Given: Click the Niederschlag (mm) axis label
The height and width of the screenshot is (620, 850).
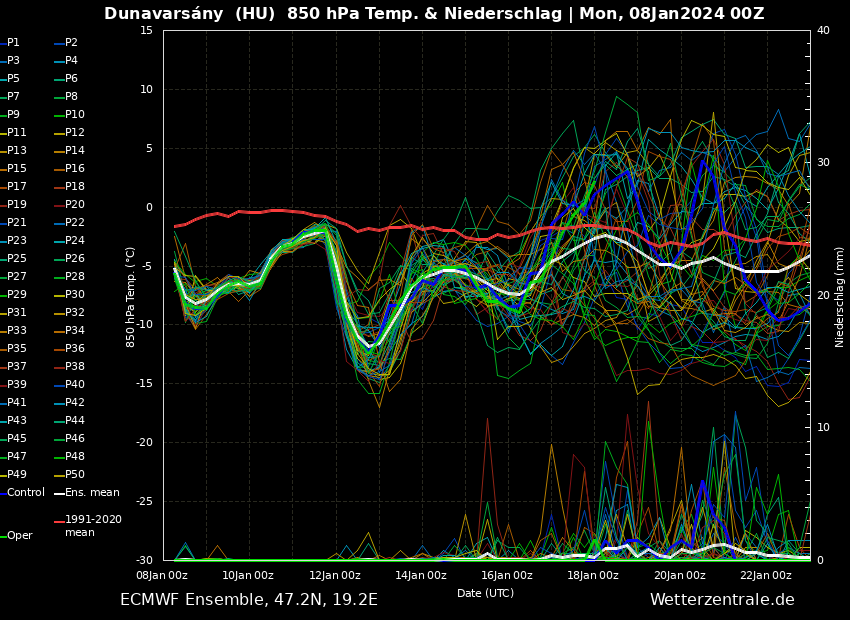Looking at the screenshot, I should point(840,297).
